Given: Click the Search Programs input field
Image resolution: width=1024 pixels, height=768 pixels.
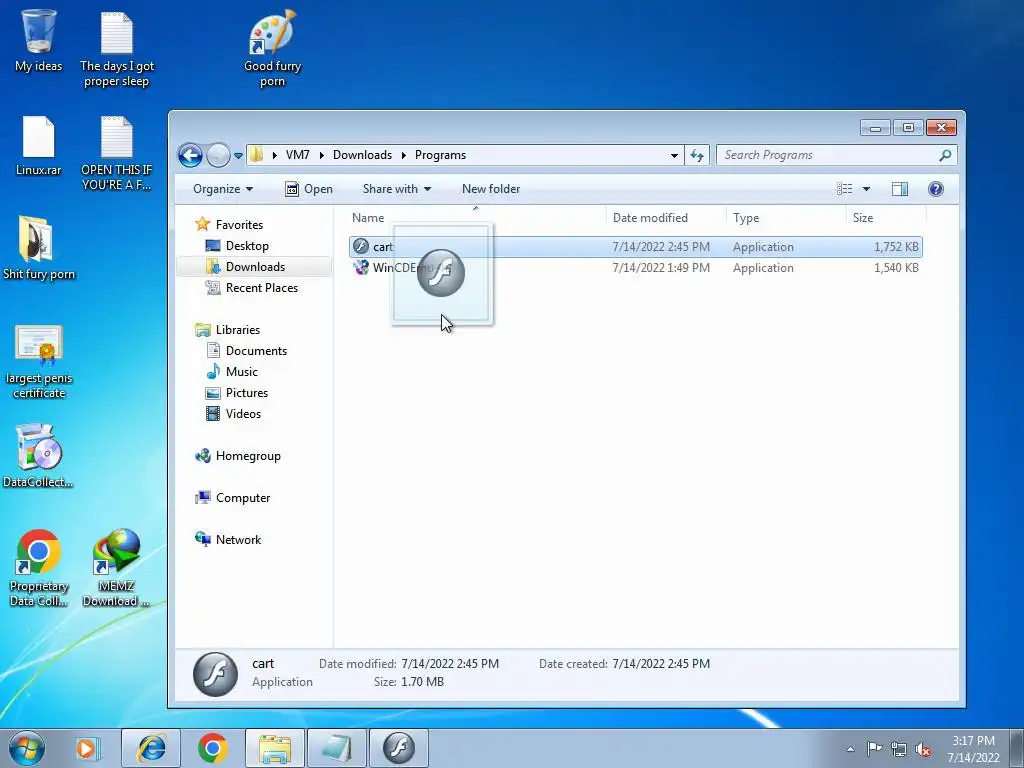Looking at the screenshot, I should point(827,155).
